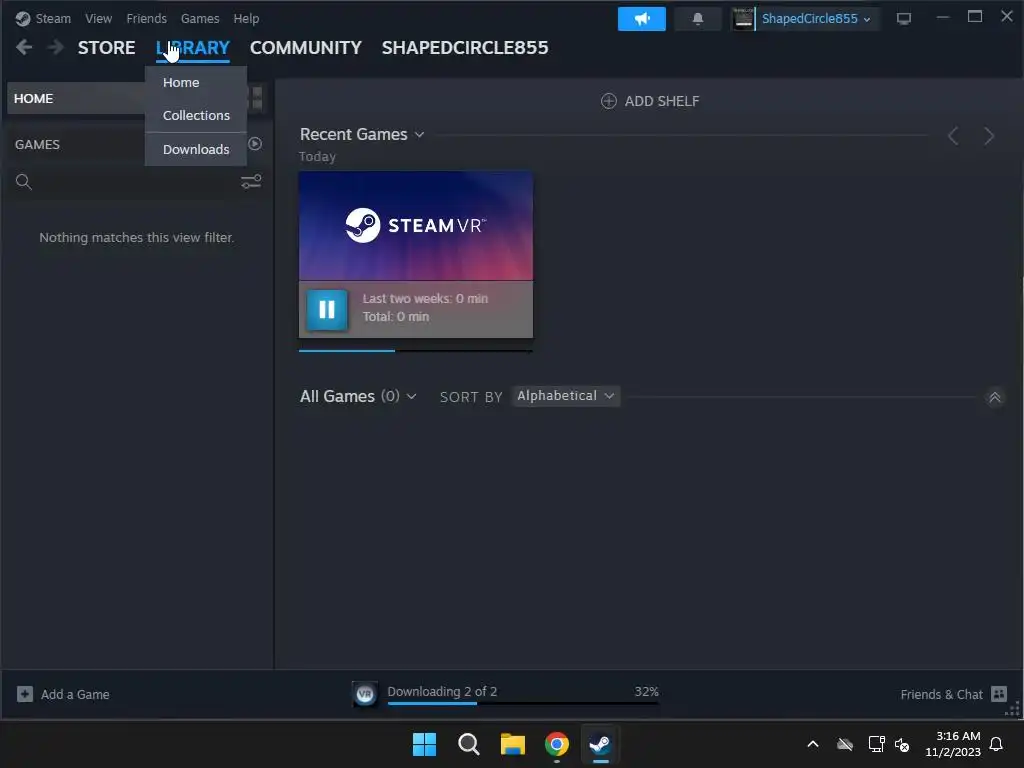Viewport: 1024px width, 768px height.
Task: Go to the COMMUNITY tab
Action: click(306, 48)
